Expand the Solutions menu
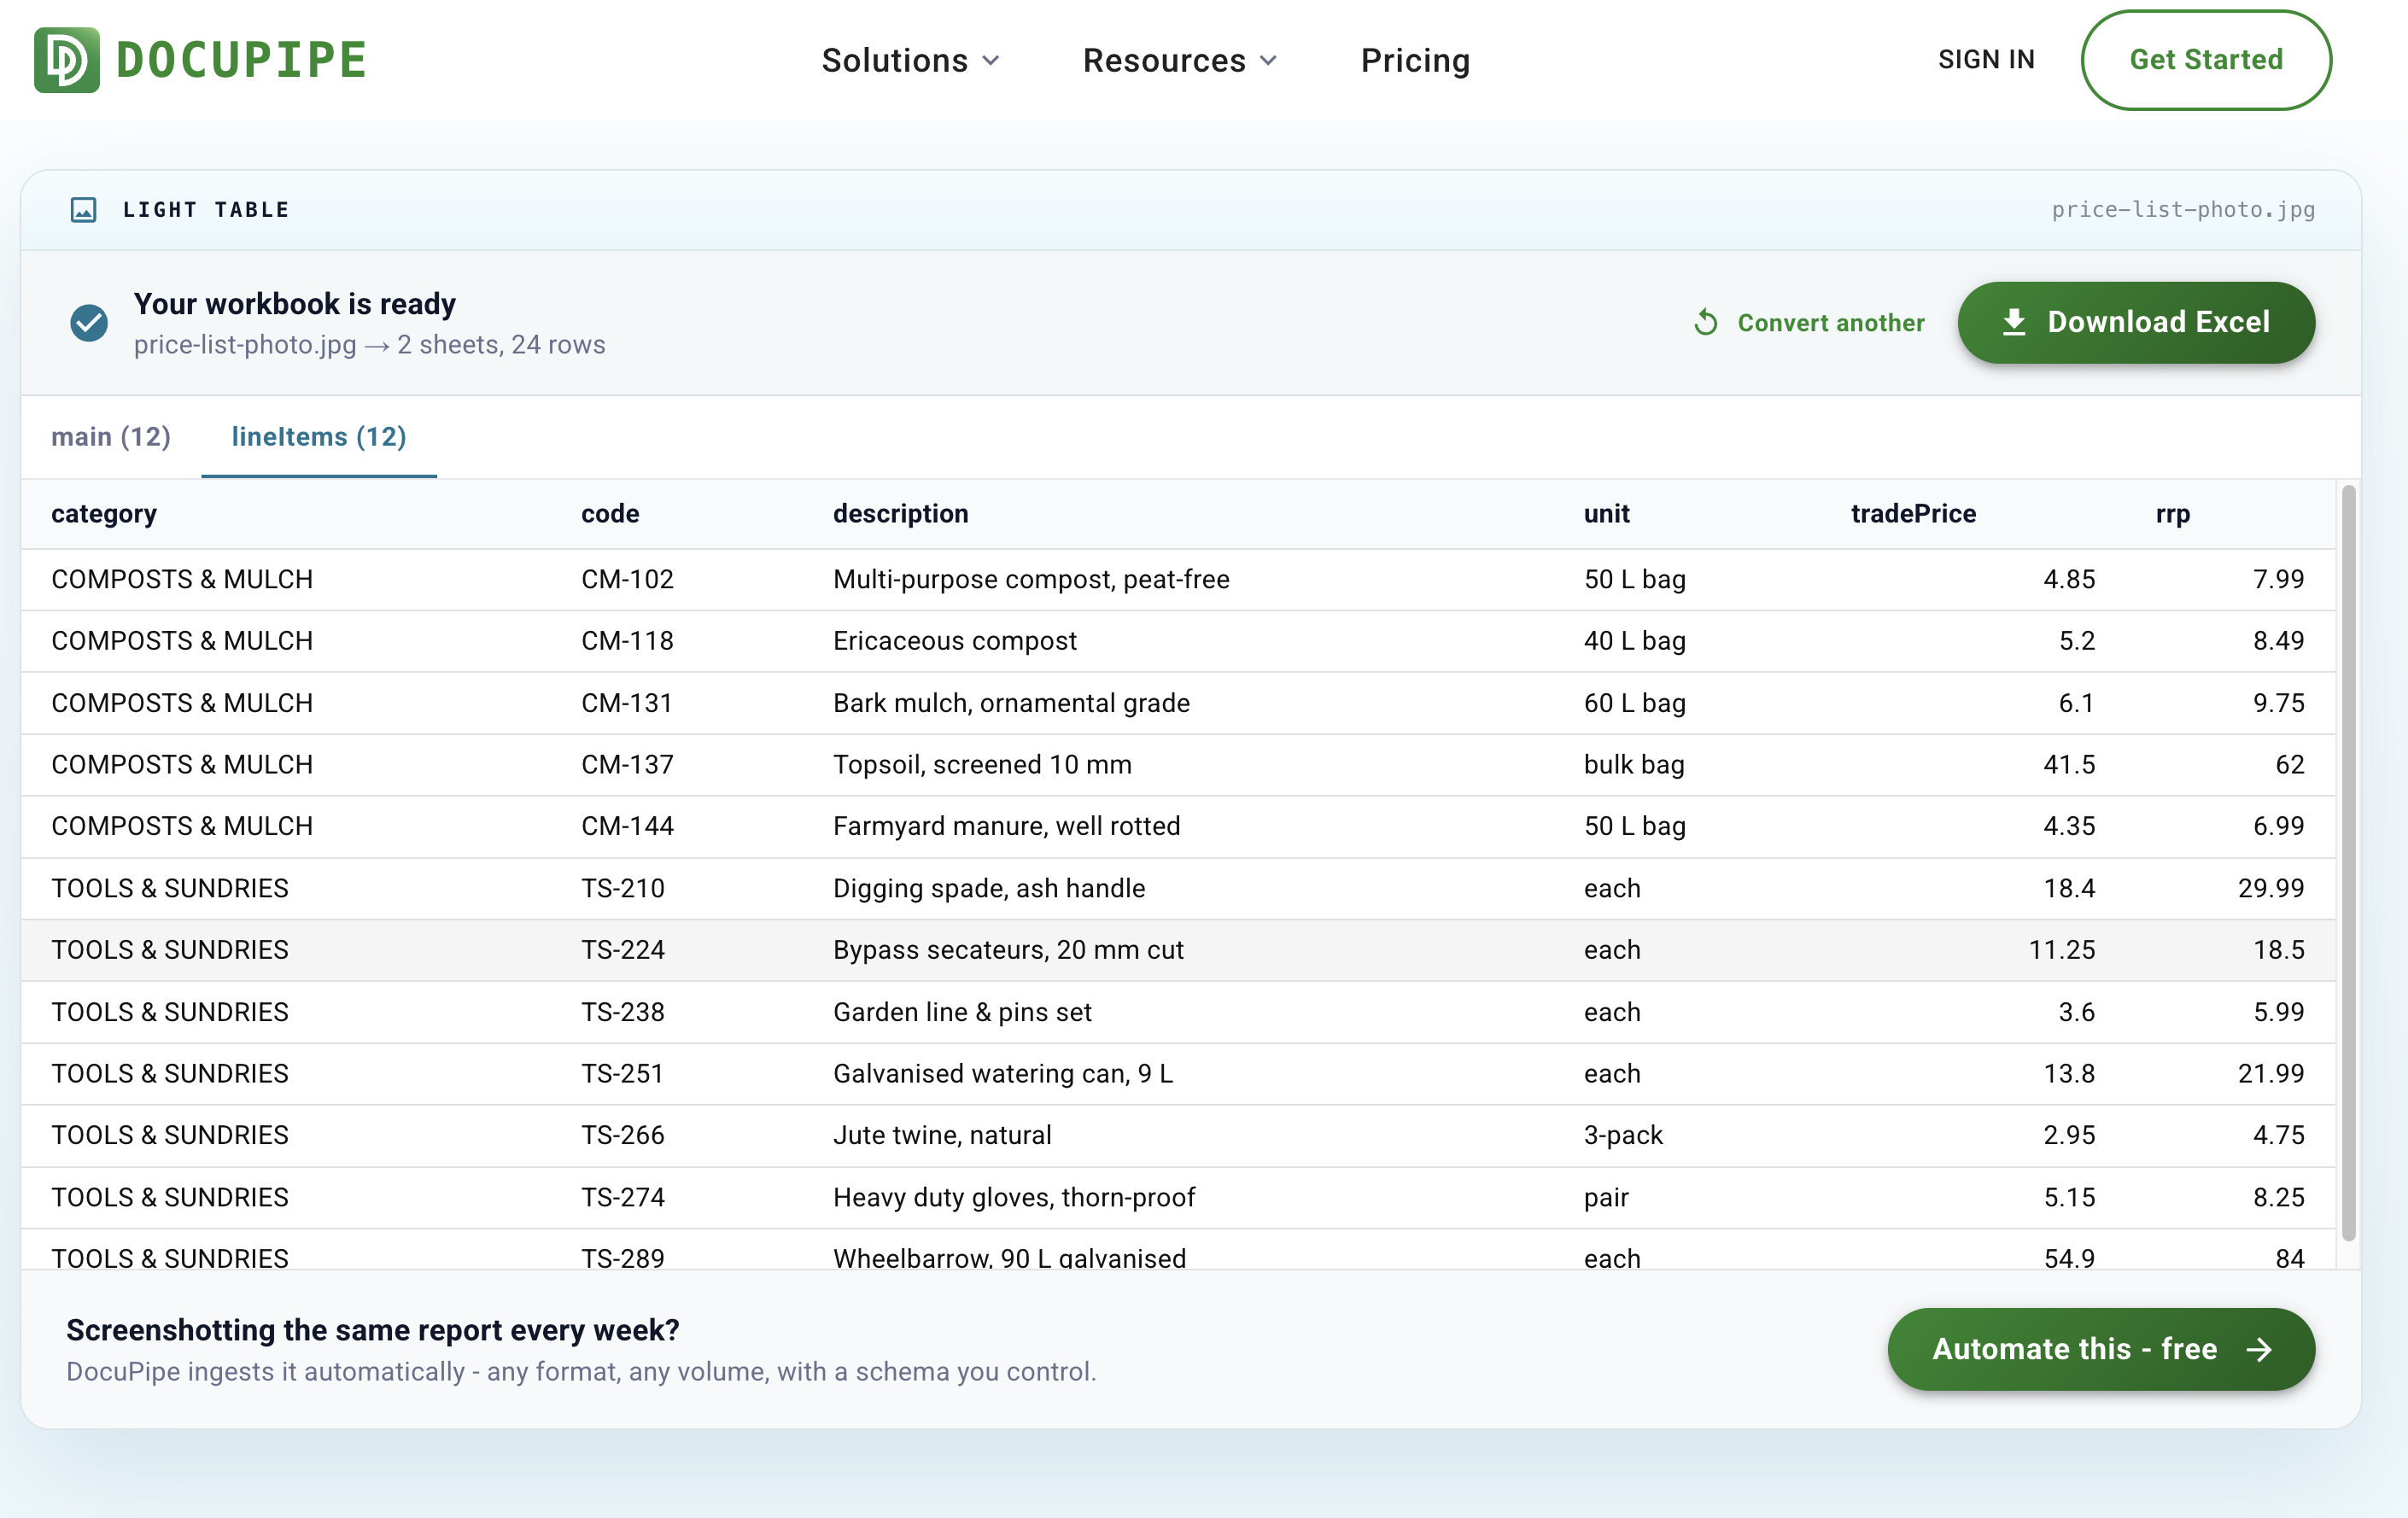The width and height of the screenshot is (2408, 1518). pos(910,61)
